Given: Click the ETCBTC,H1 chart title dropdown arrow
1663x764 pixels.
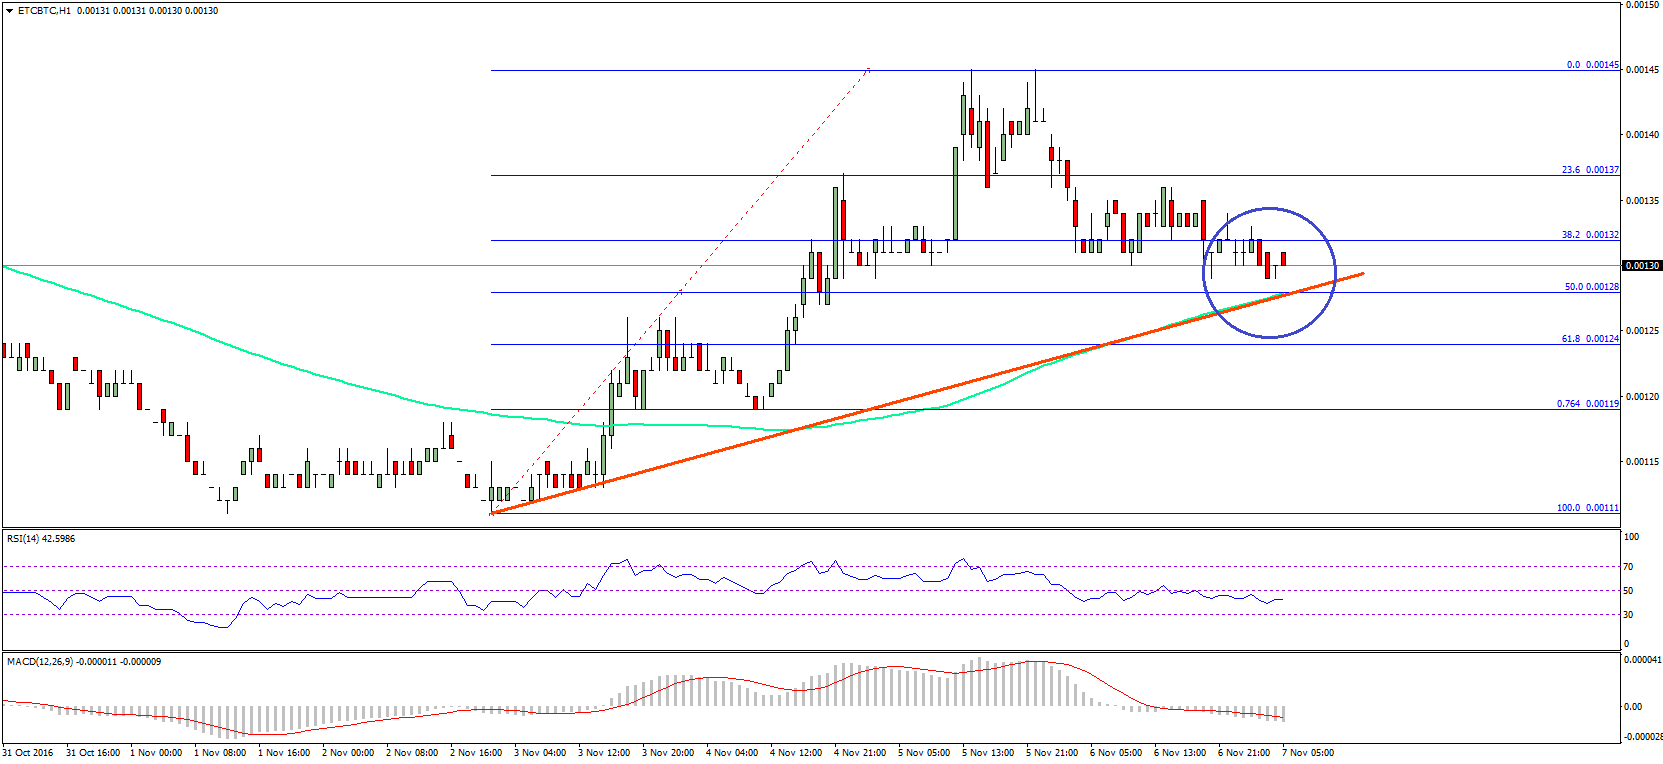Looking at the screenshot, I should (x=9, y=11).
